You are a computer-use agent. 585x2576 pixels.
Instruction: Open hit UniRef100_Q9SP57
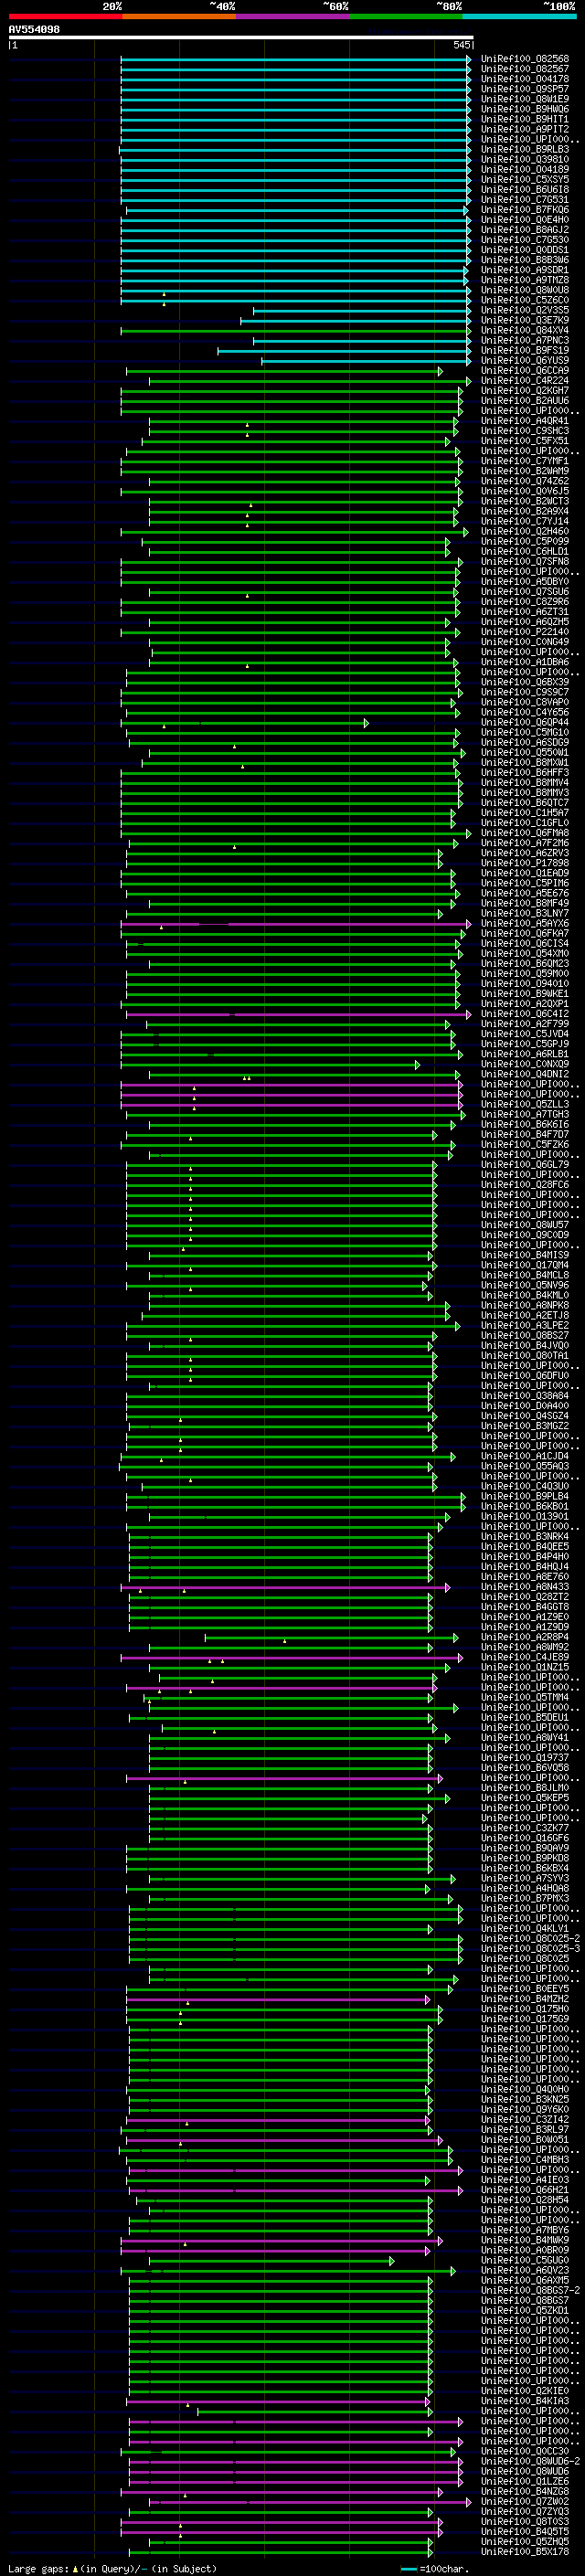[524, 89]
